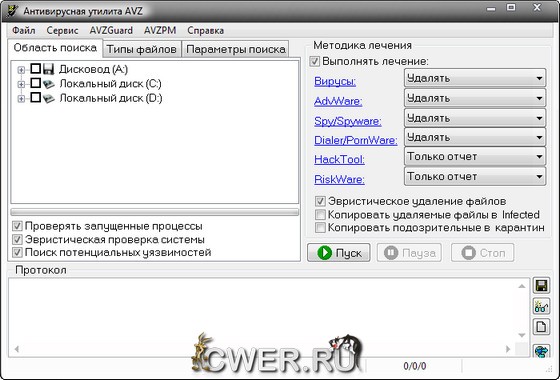Image resolution: width=560 pixels, height=380 pixels.
Task: Select the Дисковод (A:) label
Action: [x=93, y=69]
